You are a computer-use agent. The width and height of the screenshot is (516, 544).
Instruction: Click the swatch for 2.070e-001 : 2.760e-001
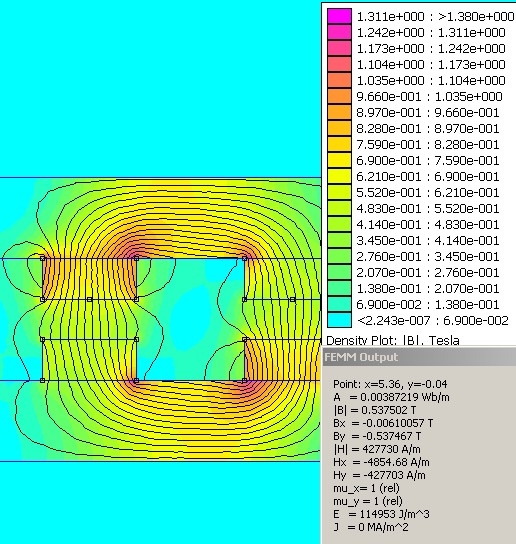click(339, 272)
